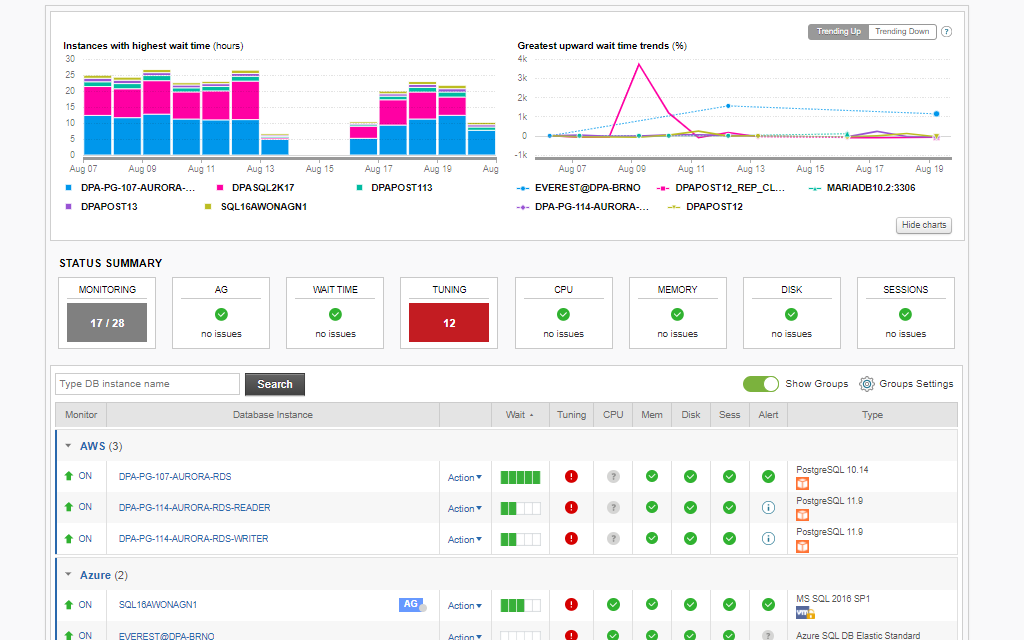Click the help question mark beside Trending Down
Viewport: 1024px width, 640px height.
(945, 31)
